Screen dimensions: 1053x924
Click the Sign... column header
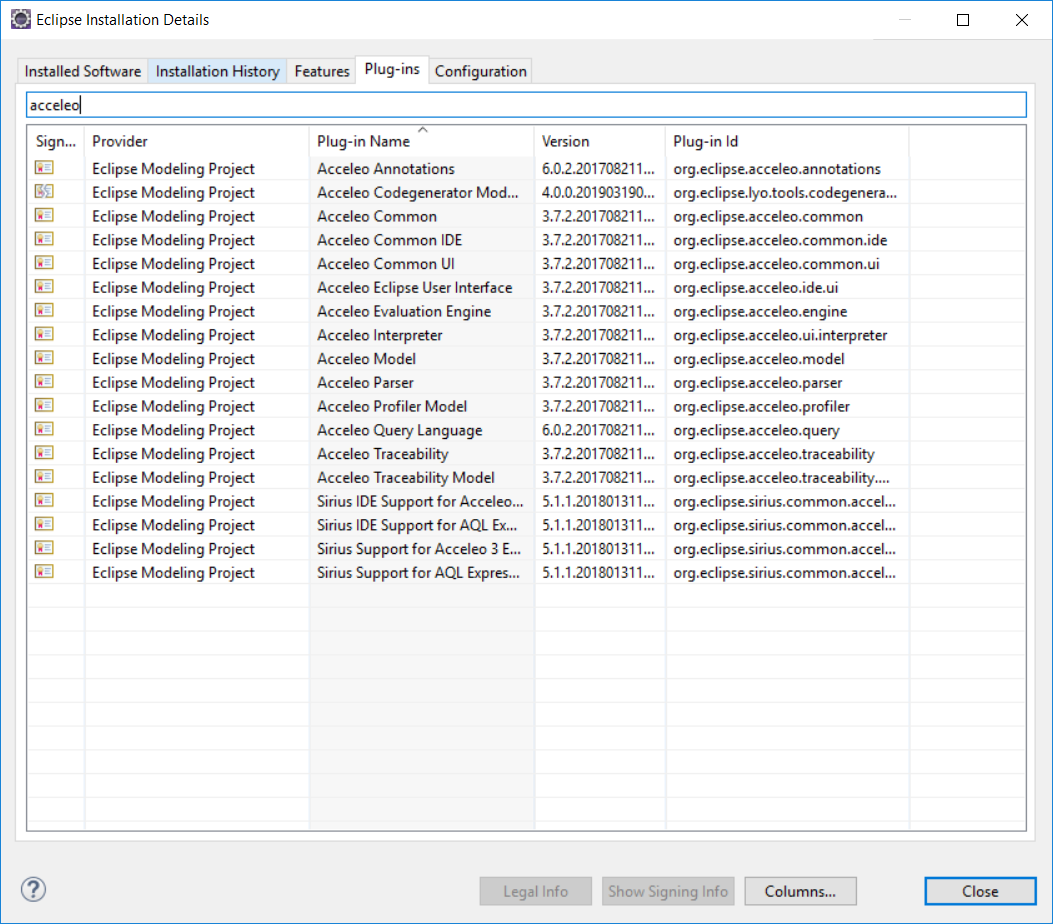tap(56, 141)
